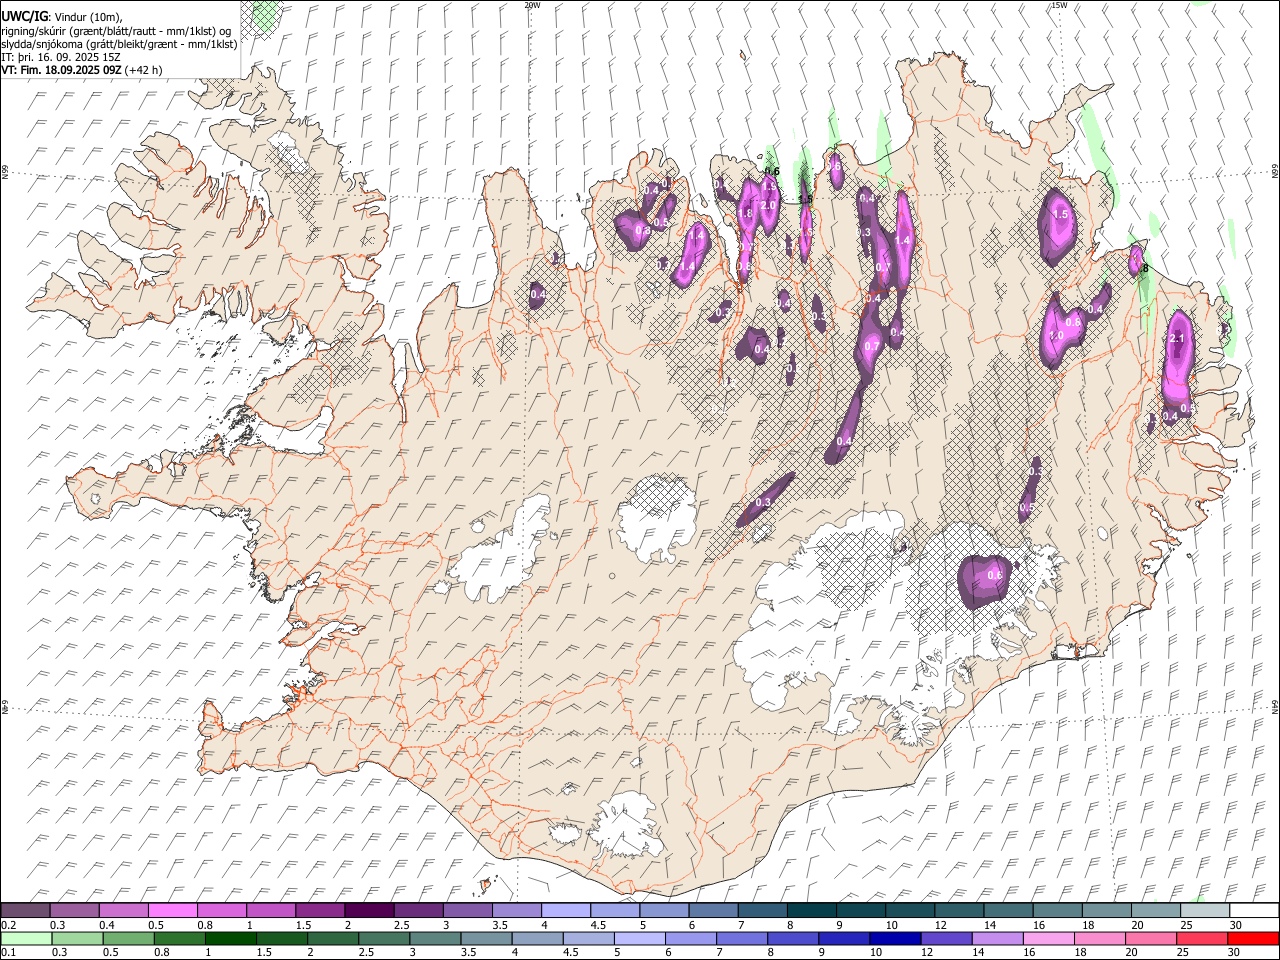Choose the dark green rain swatch labelled 1
The image size is (1280, 960).
pyautogui.click(x=230, y=938)
